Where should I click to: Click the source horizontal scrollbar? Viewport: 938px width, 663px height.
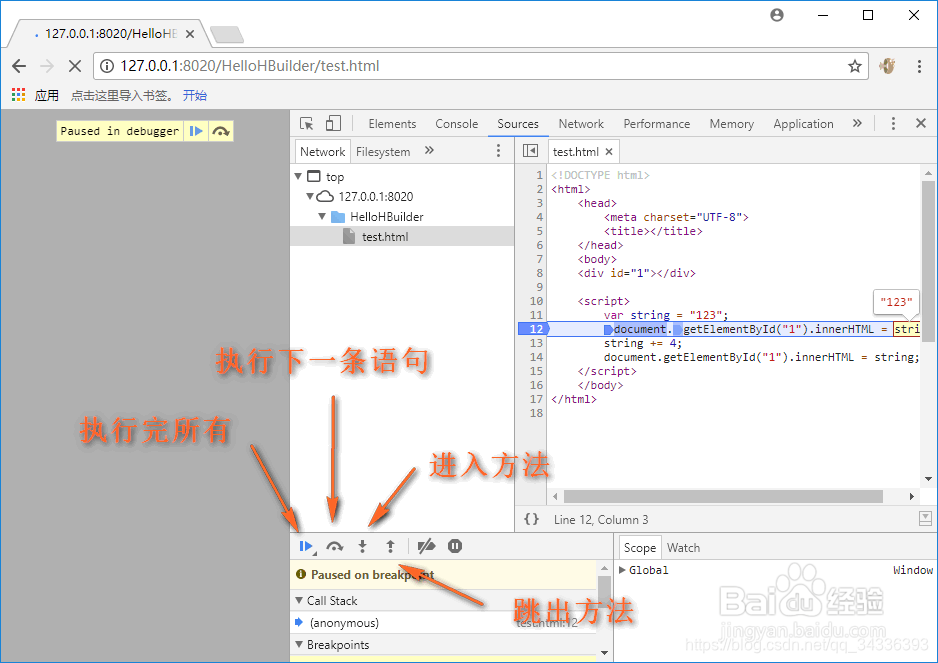coord(723,496)
